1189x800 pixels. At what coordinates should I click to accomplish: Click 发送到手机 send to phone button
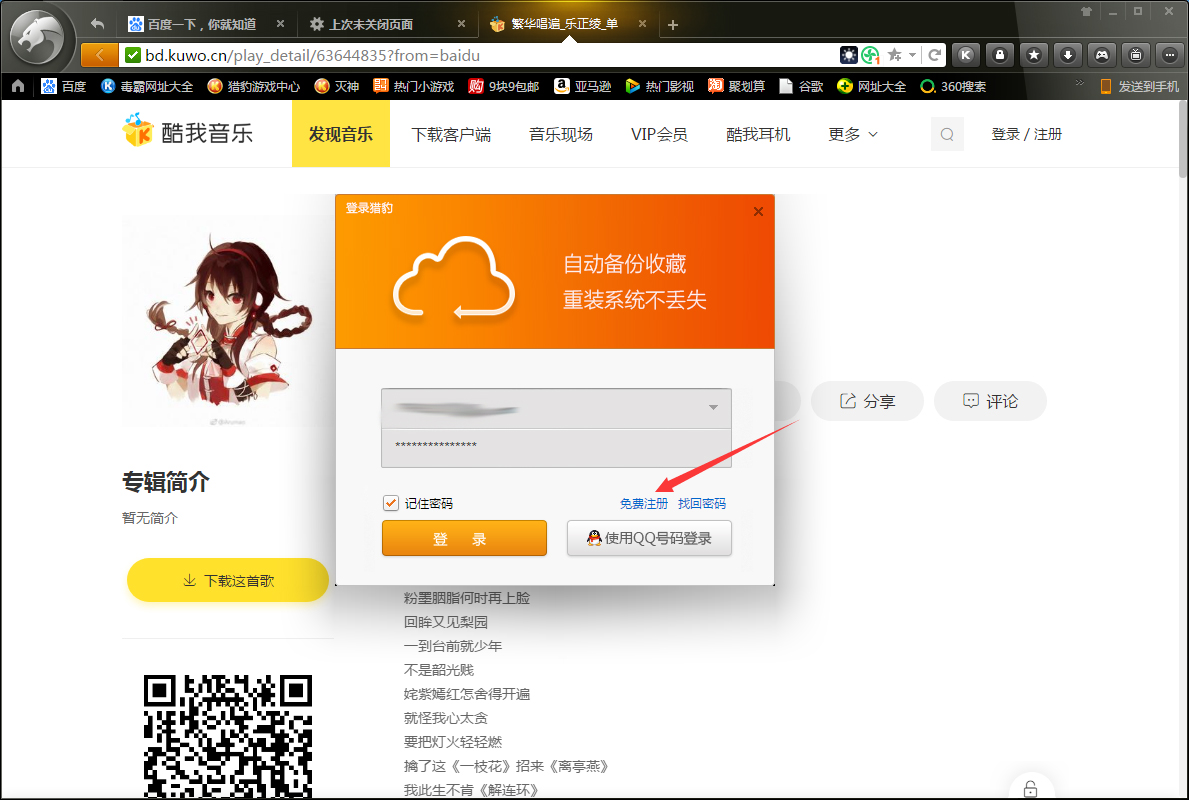(1140, 86)
